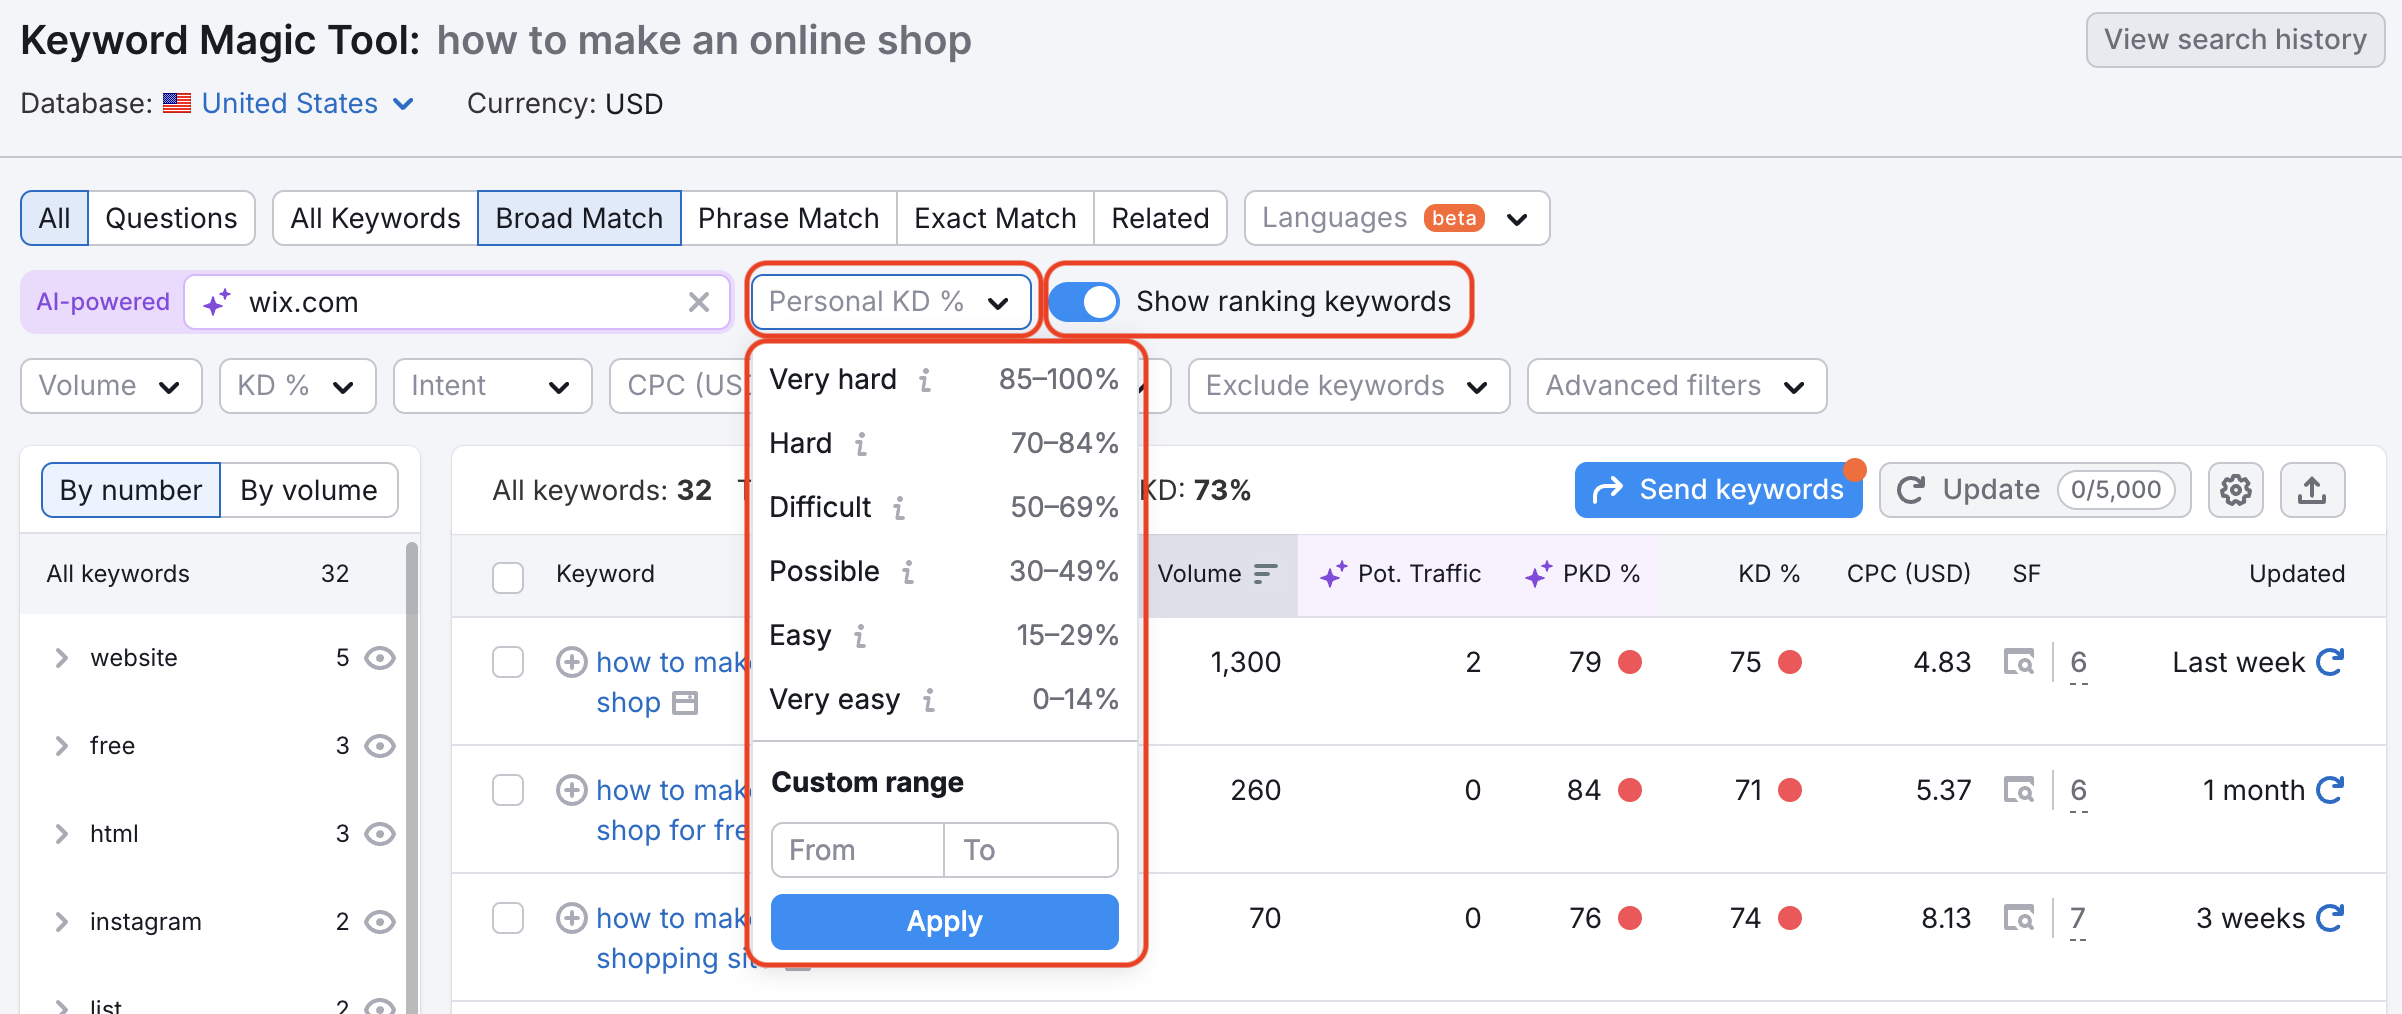Clear the wix.com domain field
The width and height of the screenshot is (2402, 1014).
(x=699, y=302)
